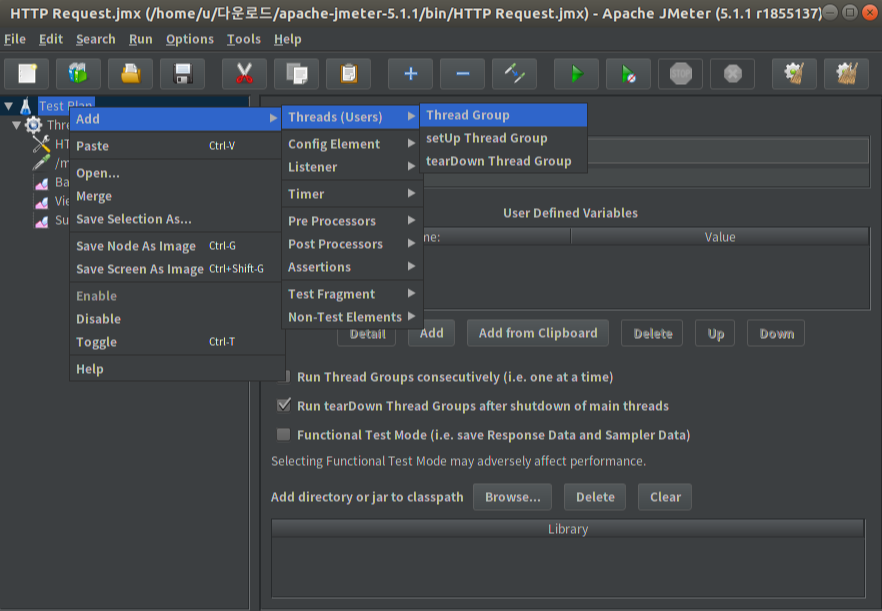Click the Value column header

pyautogui.click(x=720, y=237)
